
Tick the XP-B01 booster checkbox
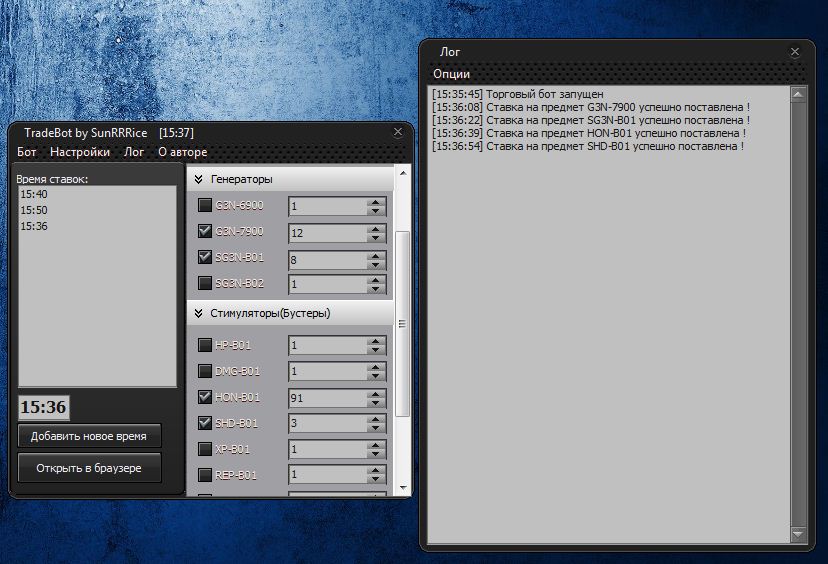(x=205, y=449)
